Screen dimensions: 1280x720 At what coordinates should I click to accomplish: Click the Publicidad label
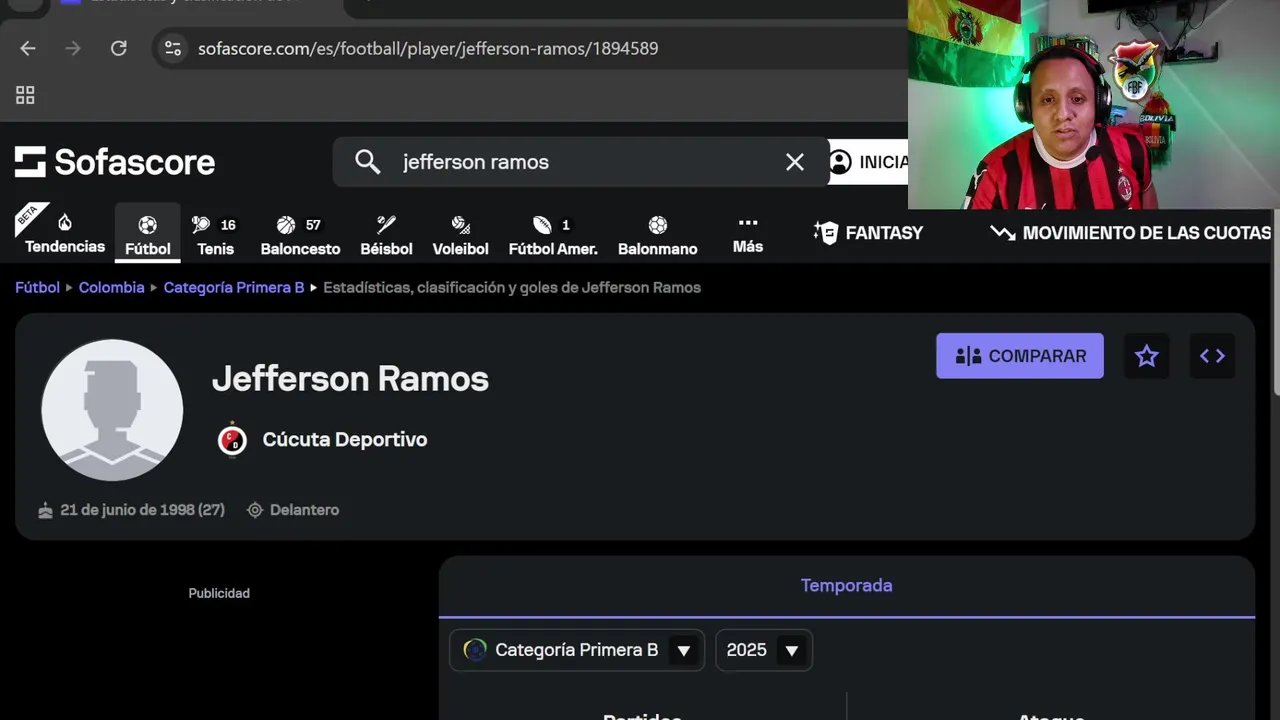[x=219, y=593]
